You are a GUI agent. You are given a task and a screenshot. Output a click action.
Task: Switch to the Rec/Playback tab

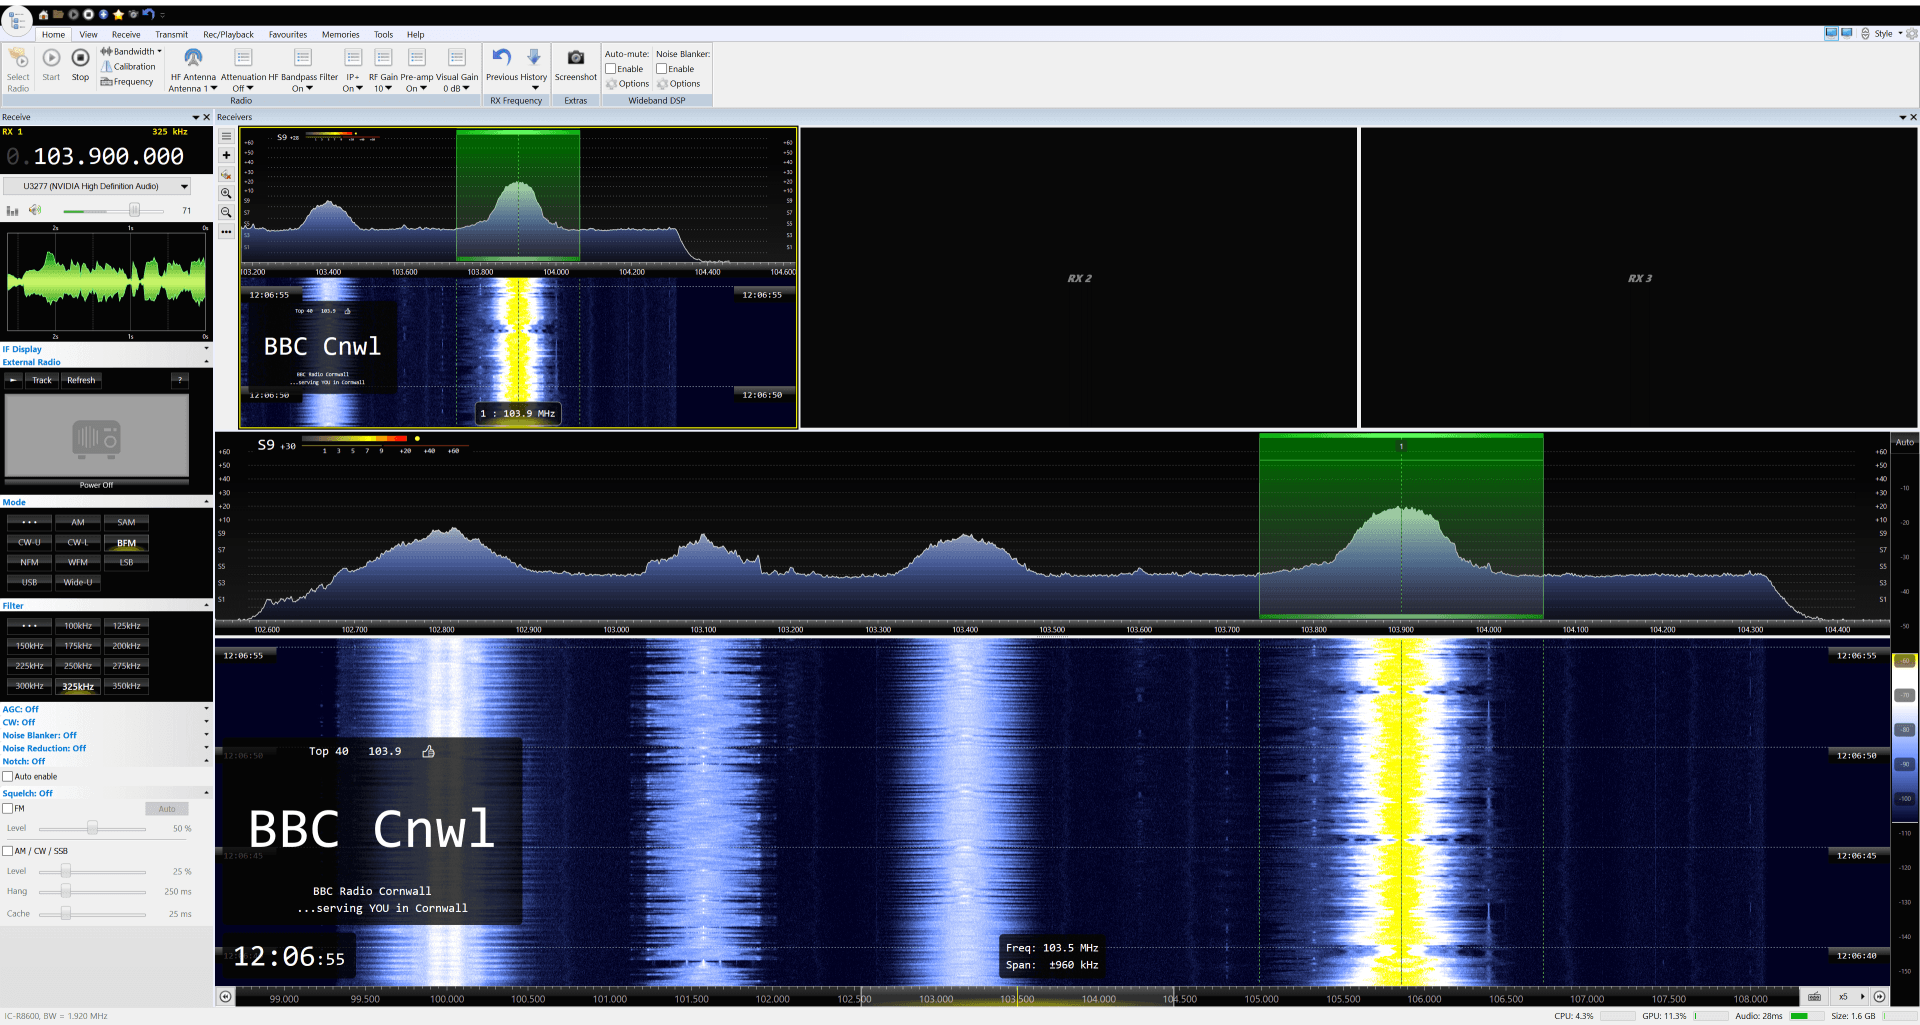[227, 34]
